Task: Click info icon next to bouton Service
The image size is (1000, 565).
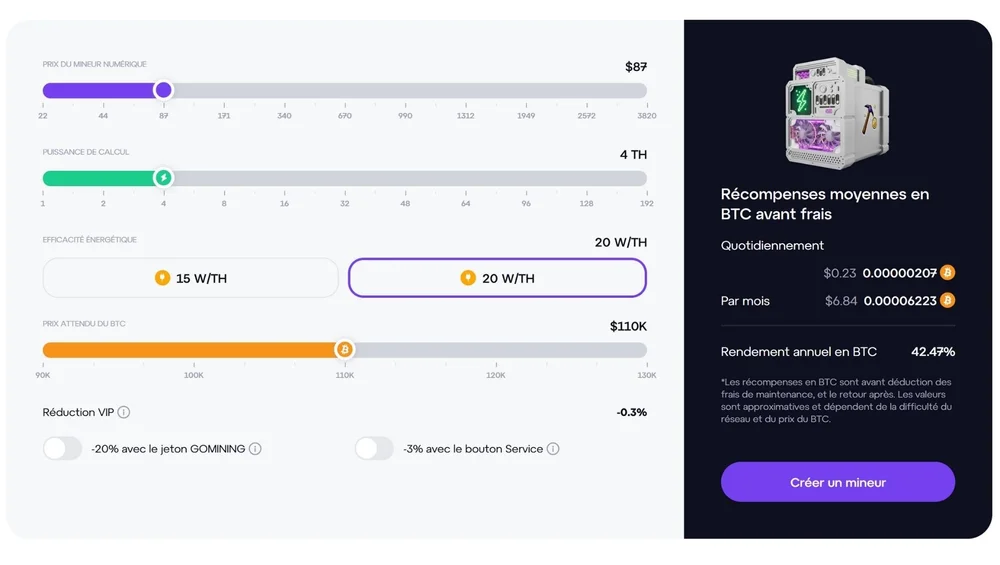Action: coord(553,449)
